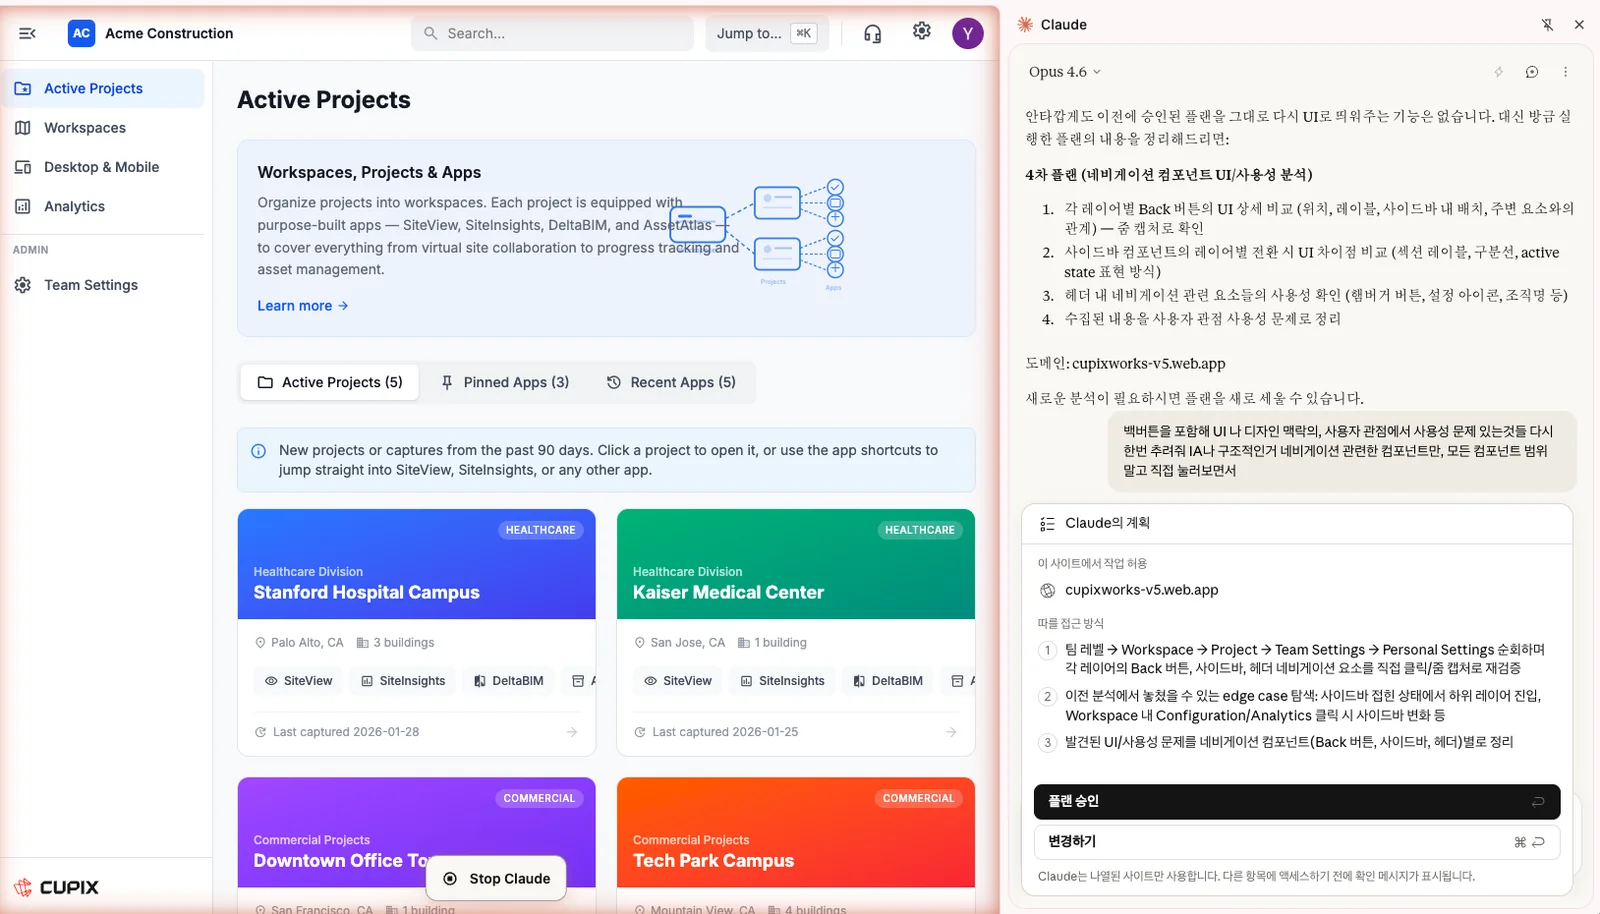
Task: Click plan step 1 in Claude's plan
Action: (1296, 659)
